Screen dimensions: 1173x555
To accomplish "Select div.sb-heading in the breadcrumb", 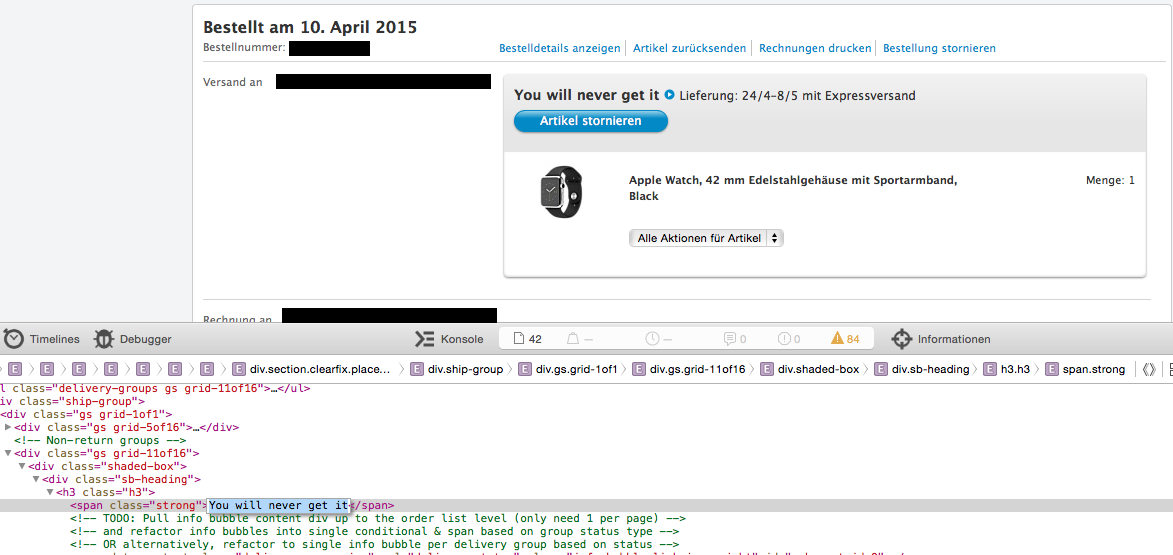I will 922,369.
